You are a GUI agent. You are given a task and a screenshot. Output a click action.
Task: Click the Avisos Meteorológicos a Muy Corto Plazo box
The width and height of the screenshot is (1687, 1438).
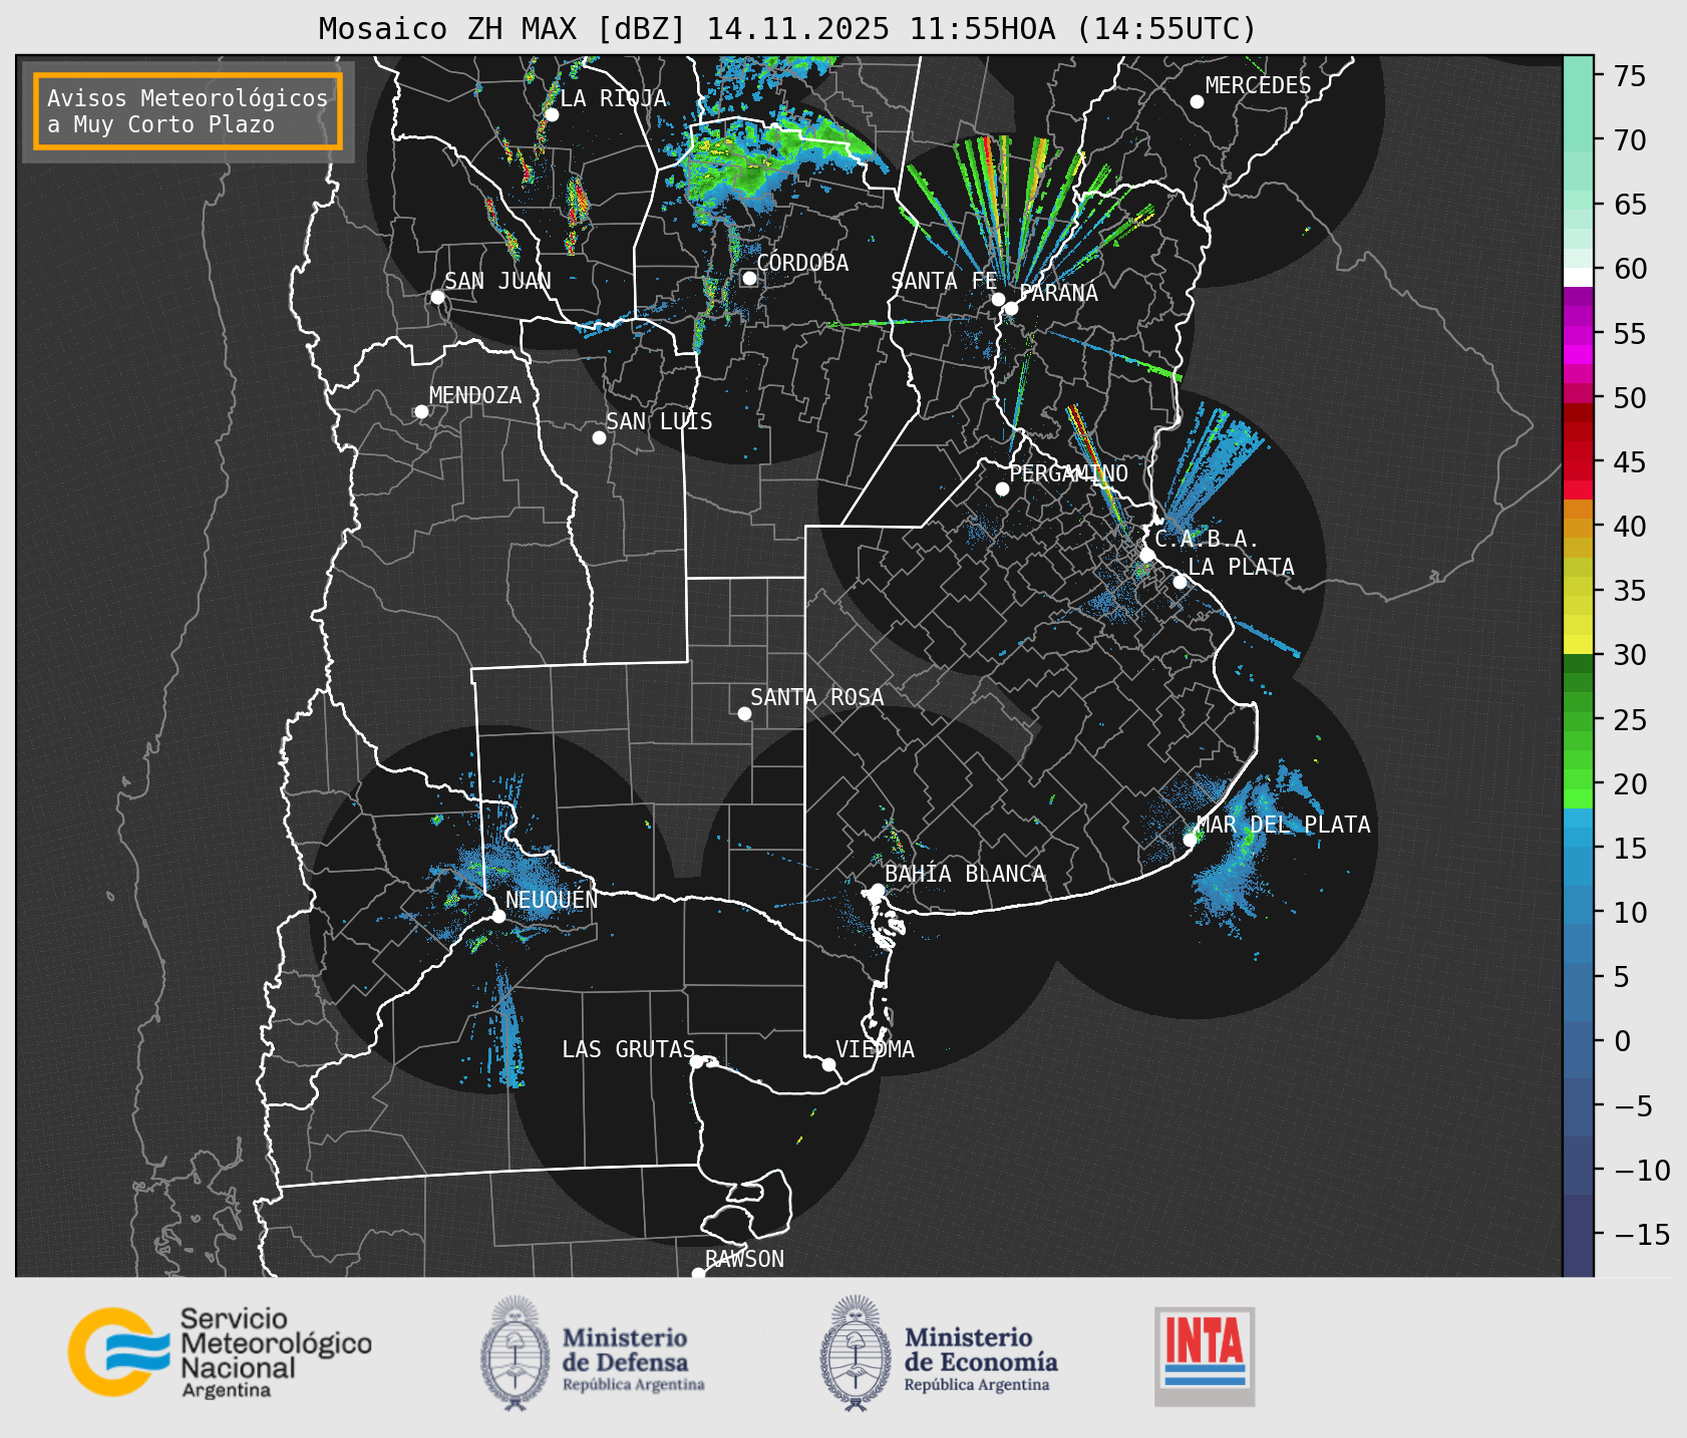click(x=188, y=111)
